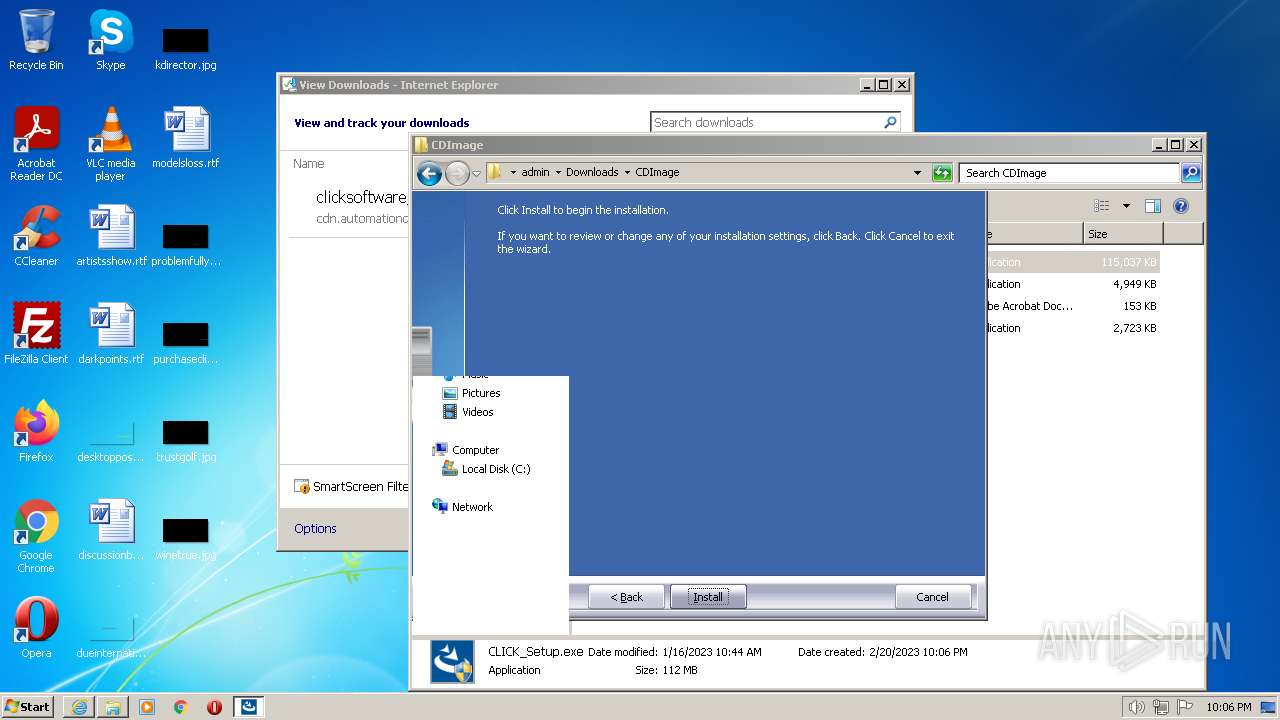This screenshot has height=720, width=1280.
Task: Open media player taskbar icon
Action: (147, 707)
